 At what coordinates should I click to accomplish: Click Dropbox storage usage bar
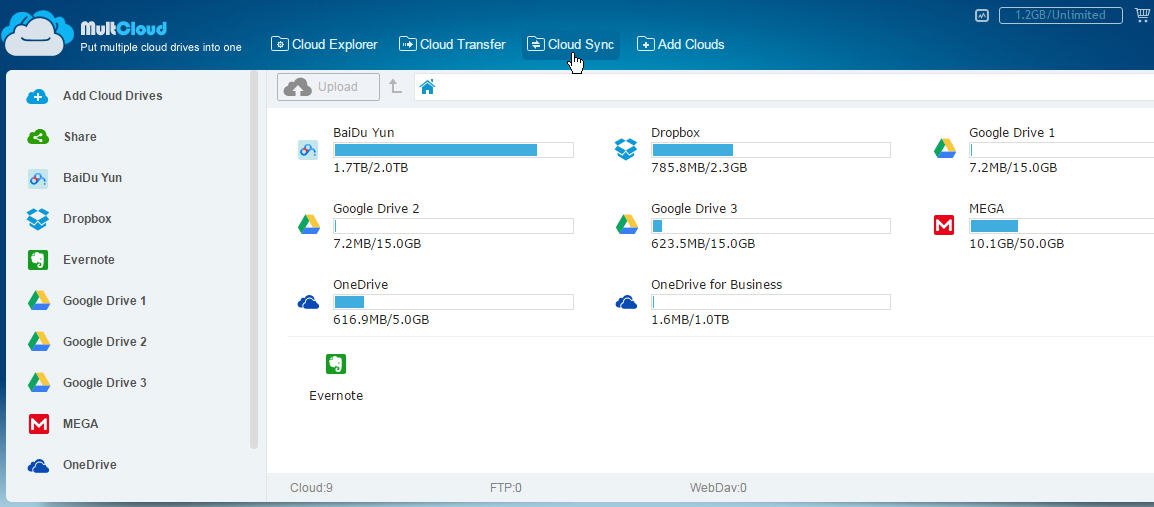point(771,150)
